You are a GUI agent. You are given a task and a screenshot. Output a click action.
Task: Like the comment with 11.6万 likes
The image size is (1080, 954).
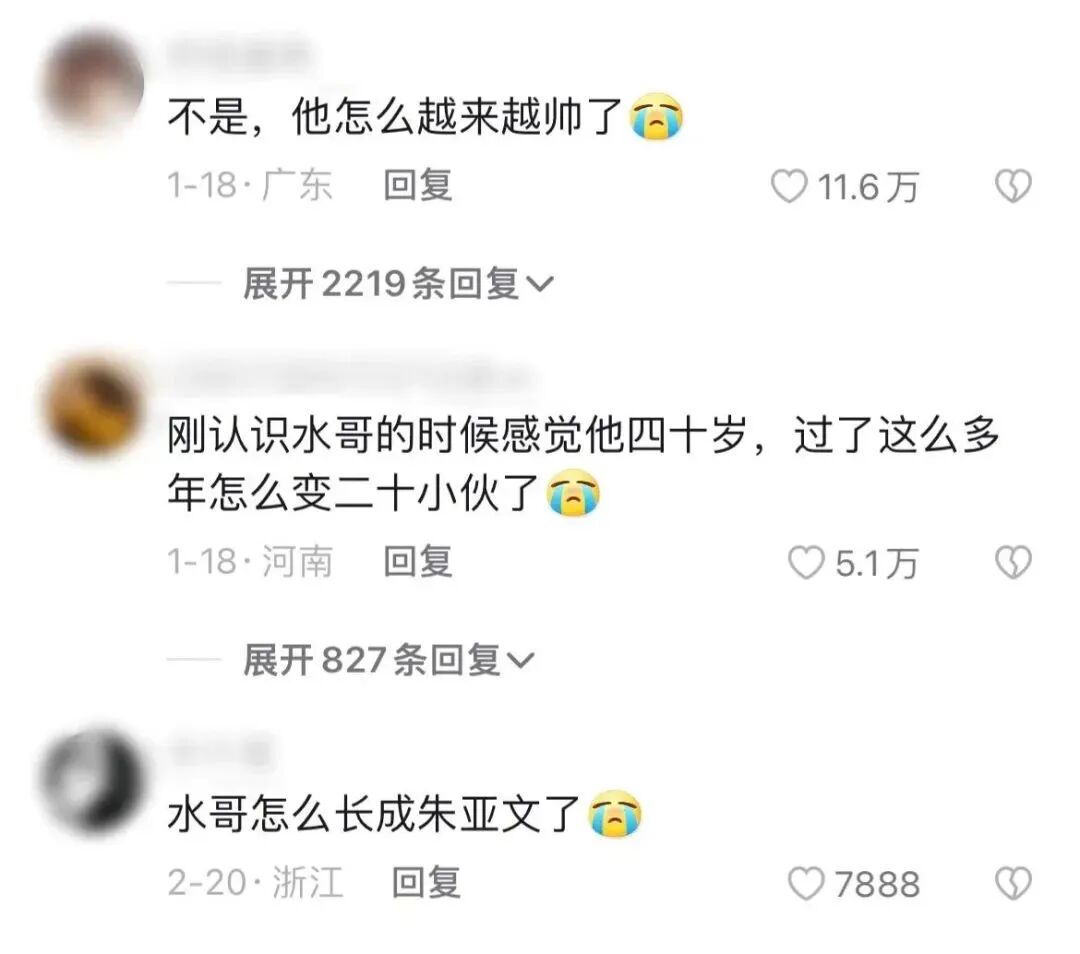[789, 187]
